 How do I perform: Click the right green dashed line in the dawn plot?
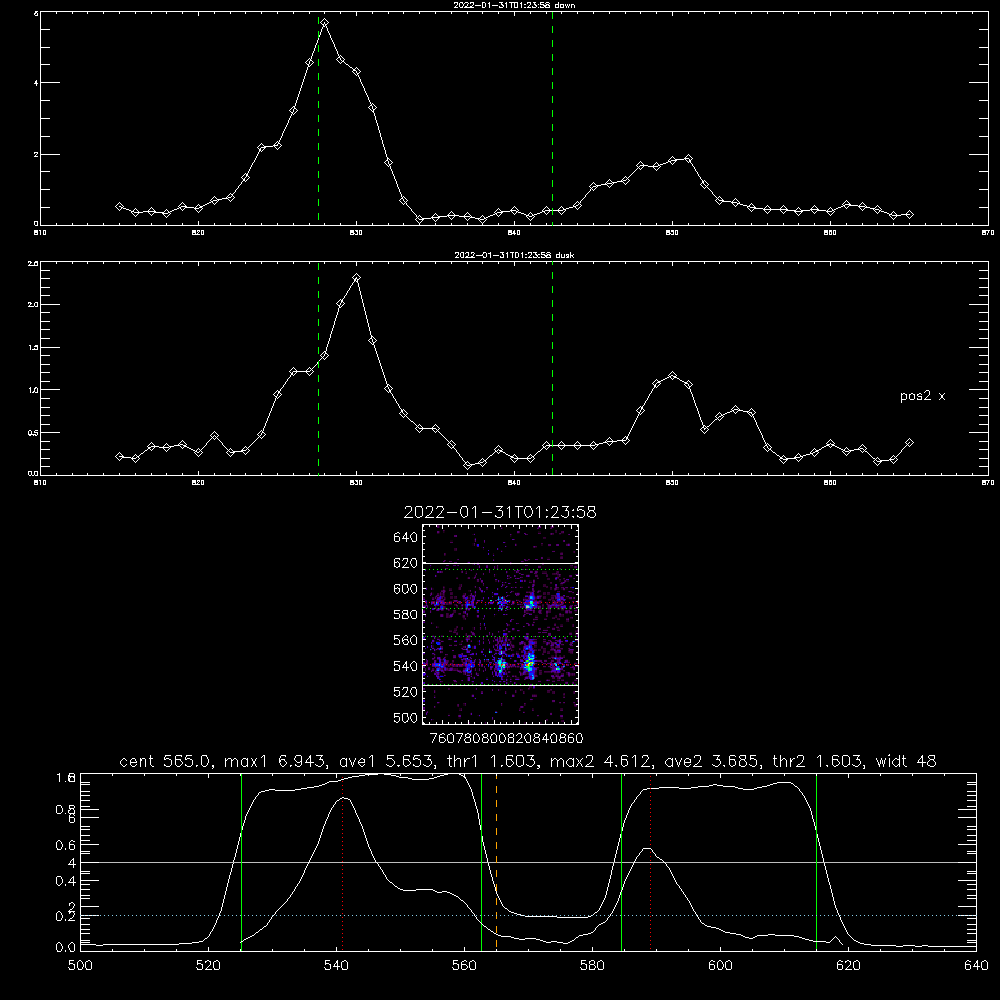click(x=552, y=118)
